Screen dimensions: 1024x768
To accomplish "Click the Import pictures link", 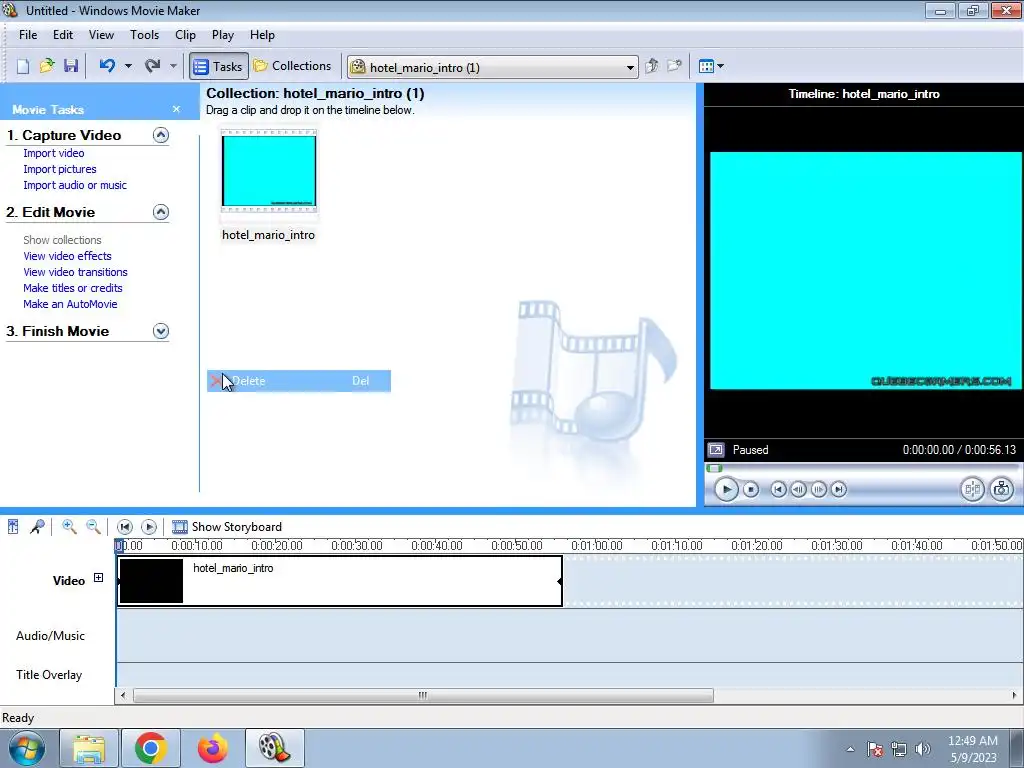I will [x=60, y=169].
